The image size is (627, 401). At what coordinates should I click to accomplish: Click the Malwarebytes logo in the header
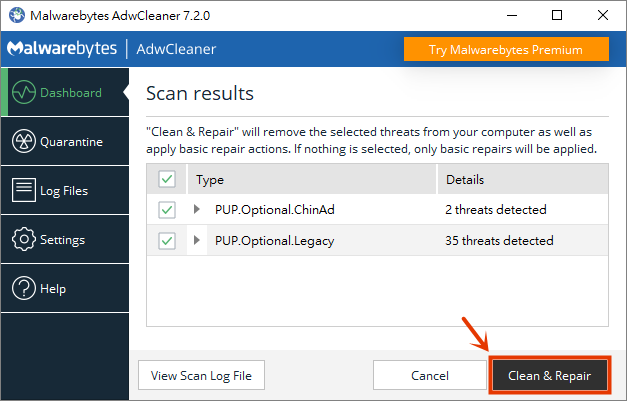pos(62,48)
